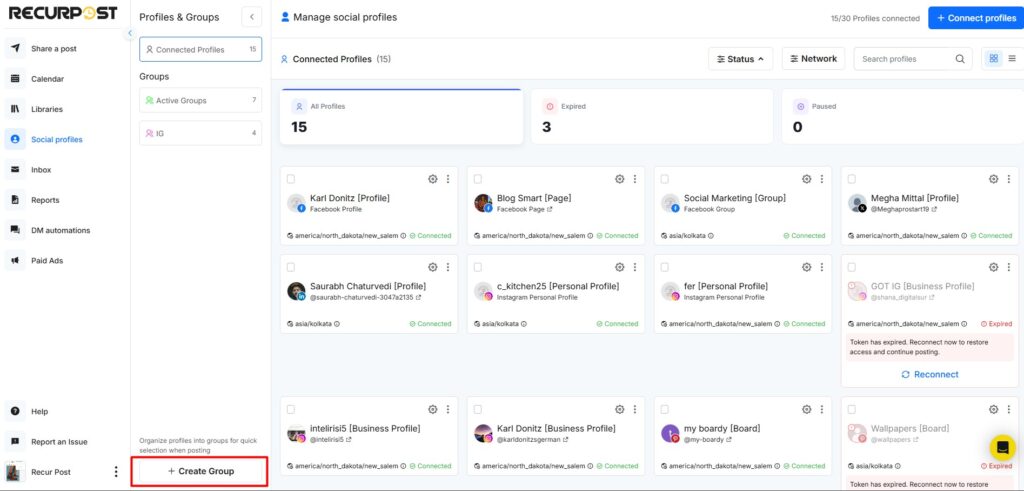Open three-dot menu on c_kitchen25 card

635,267
